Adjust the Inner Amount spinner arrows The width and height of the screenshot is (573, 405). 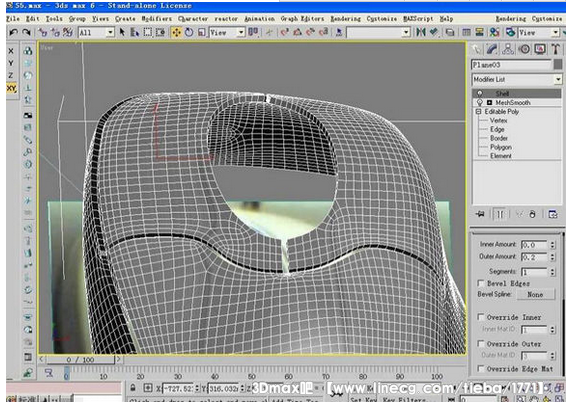pyautogui.click(x=553, y=245)
